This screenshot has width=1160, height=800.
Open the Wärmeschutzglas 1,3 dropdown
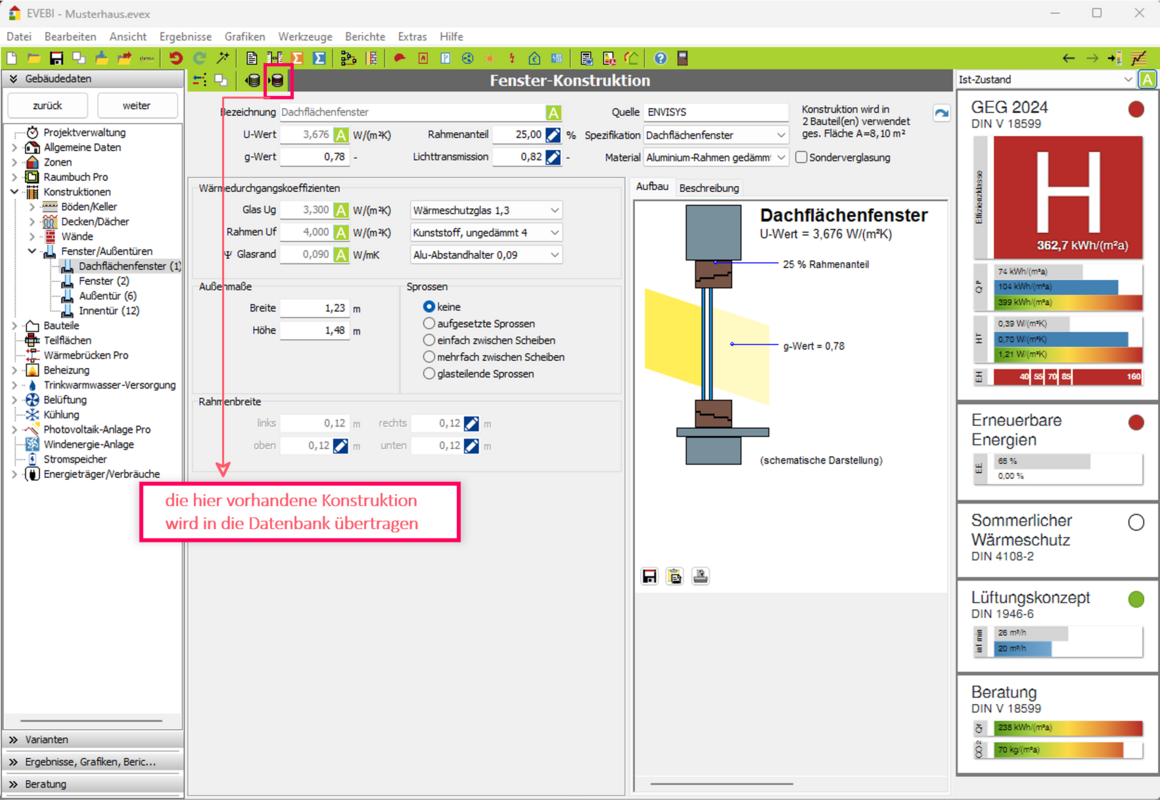[x=486, y=210]
